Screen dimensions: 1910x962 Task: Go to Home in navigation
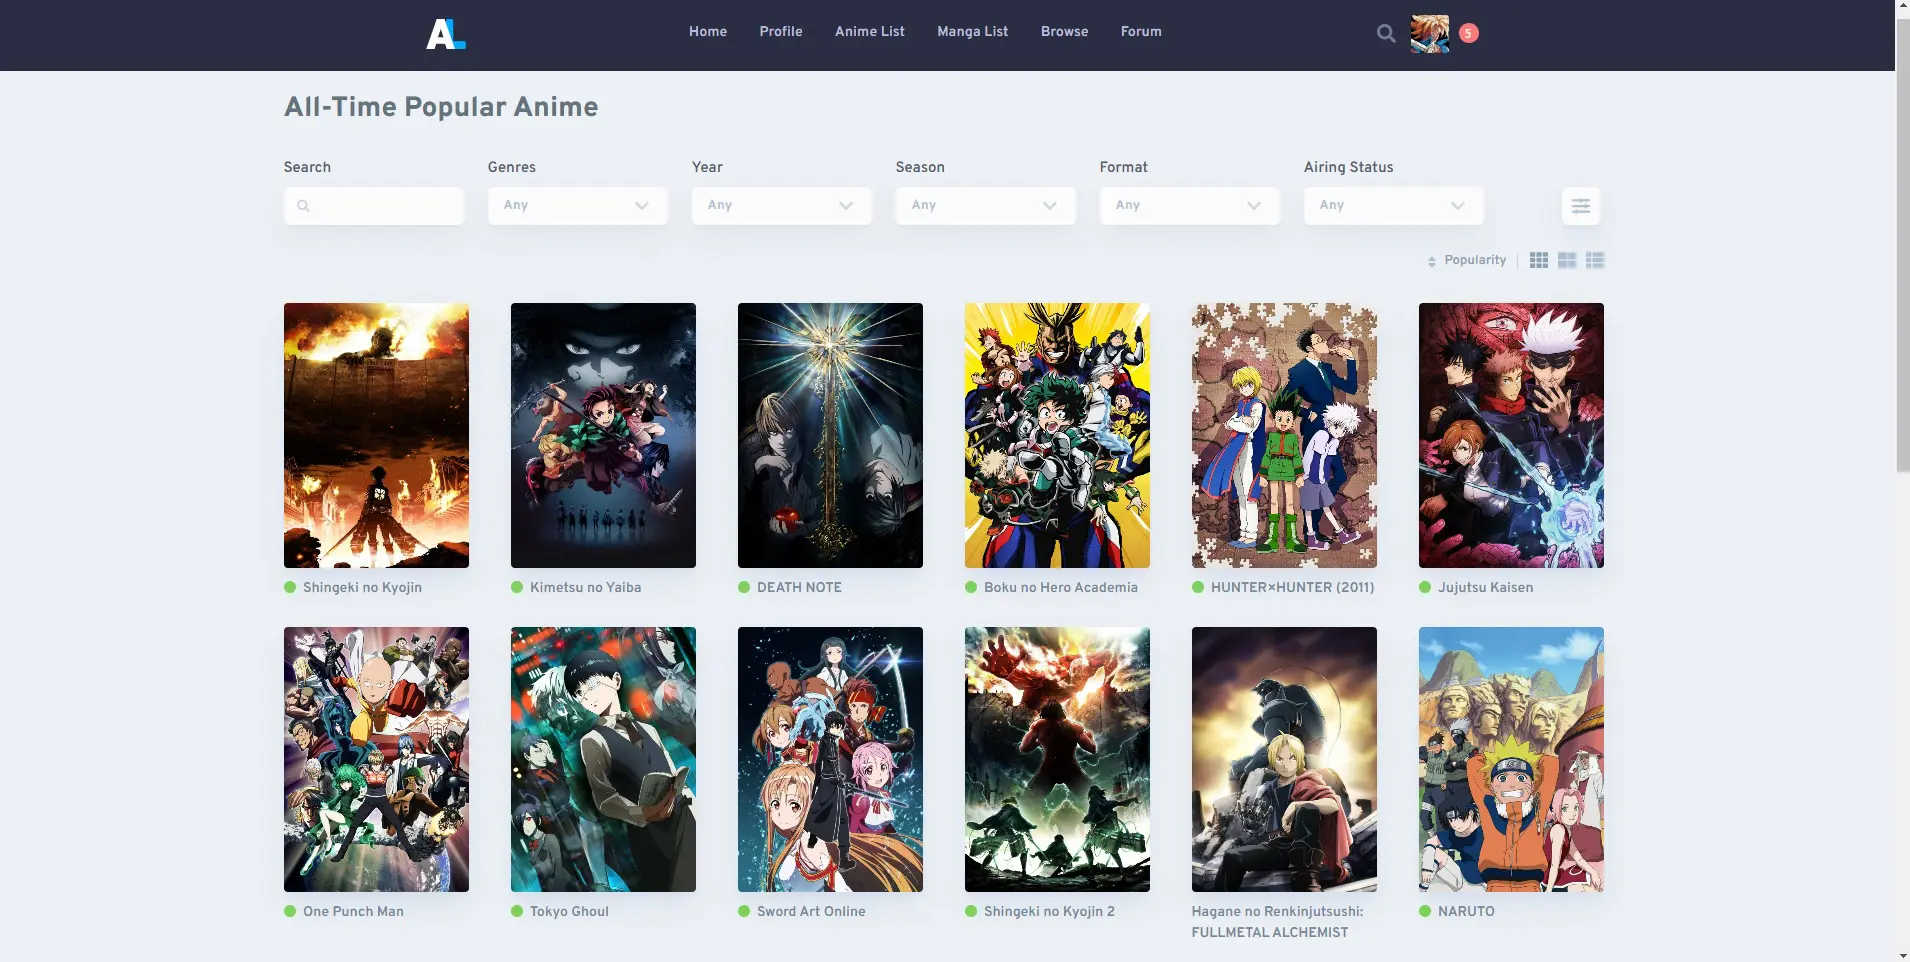pyautogui.click(x=708, y=32)
